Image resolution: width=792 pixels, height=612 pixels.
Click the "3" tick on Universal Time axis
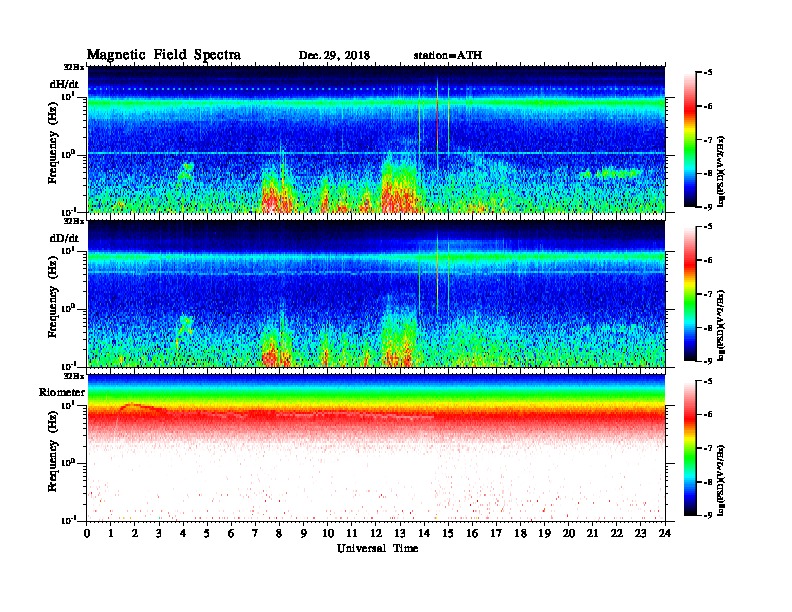(159, 534)
